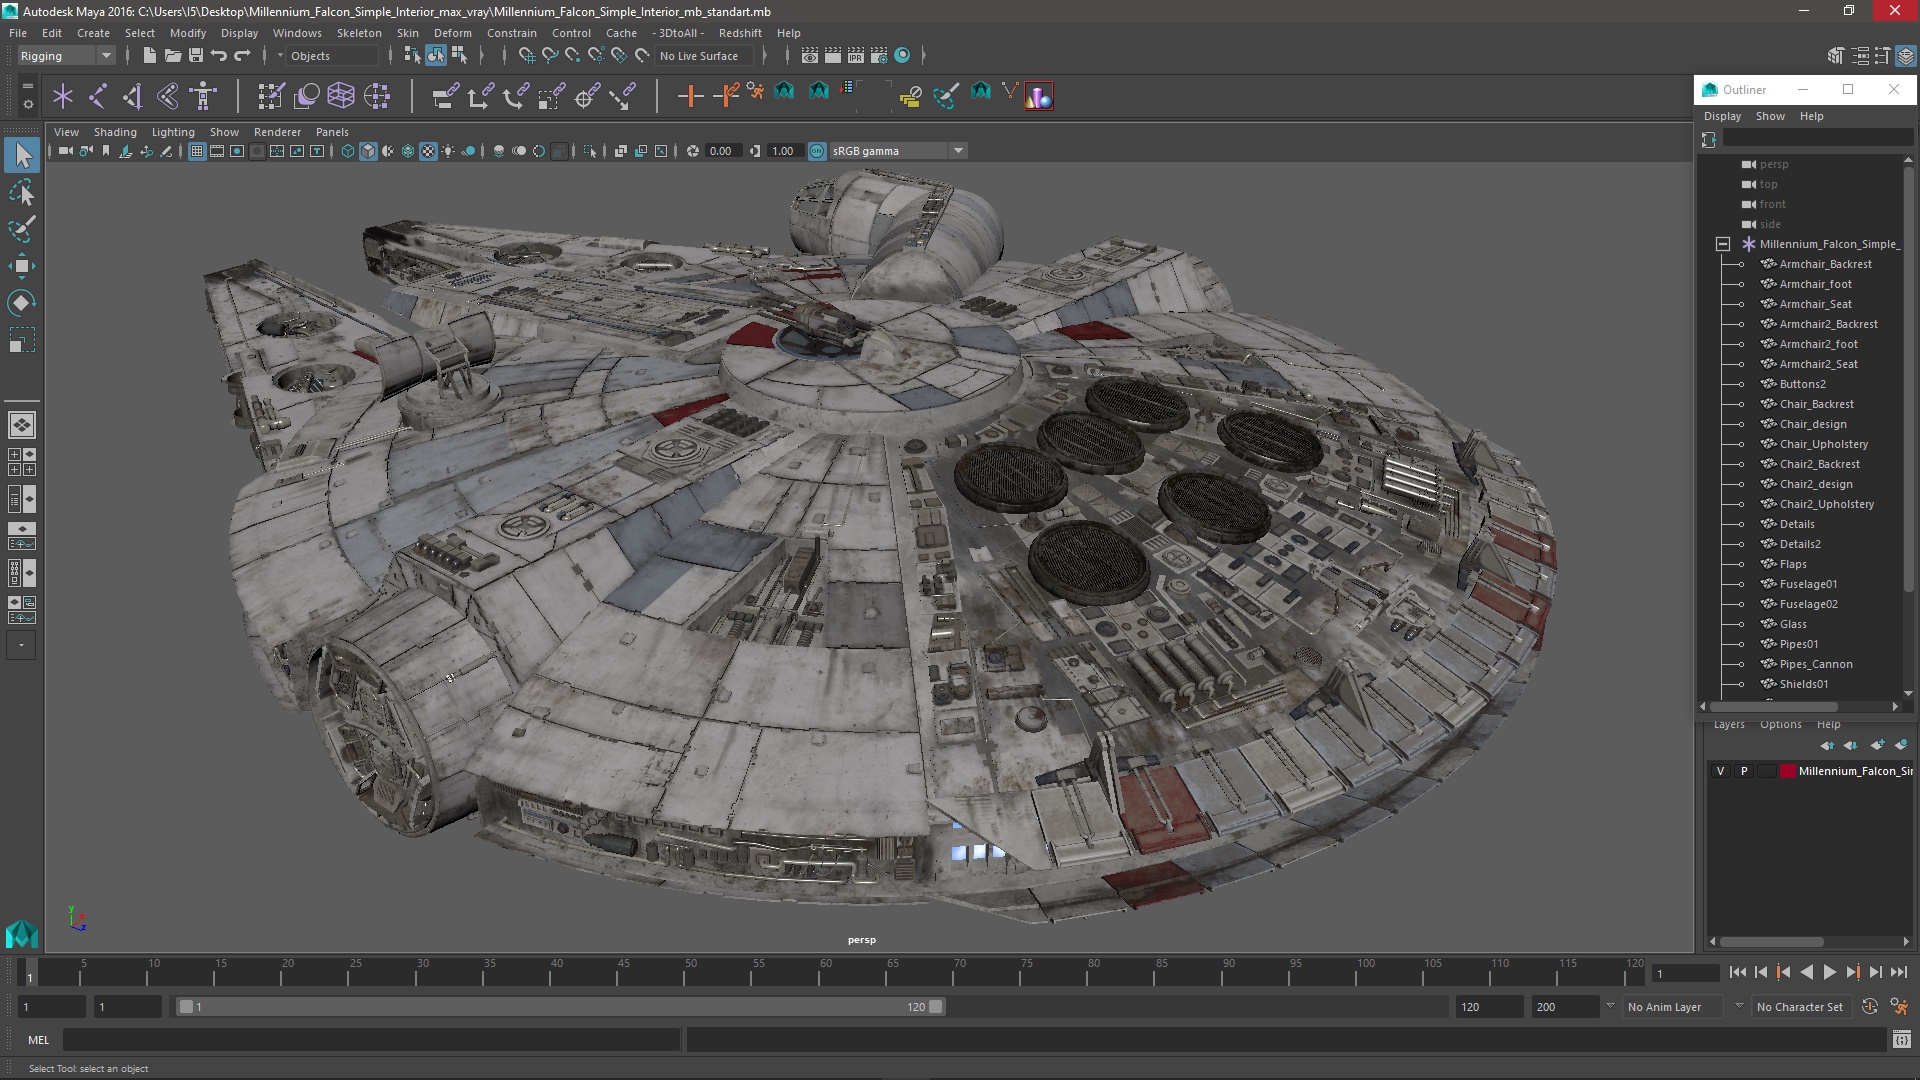Create a new scene with the page icon
1920x1080 pixels.
pos(149,56)
